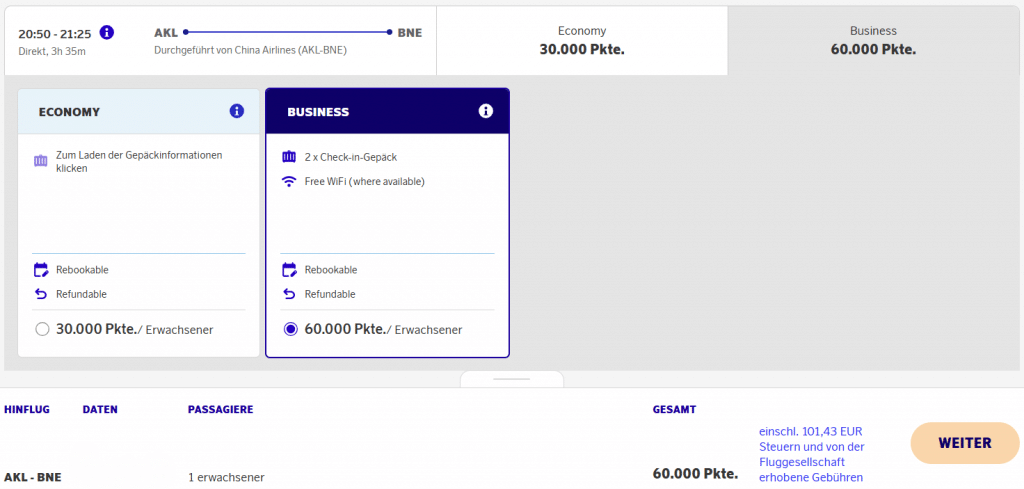Open the Business card info icon
Image resolution: width=1024 pixels, height=489 pixels.
[486, 111]
